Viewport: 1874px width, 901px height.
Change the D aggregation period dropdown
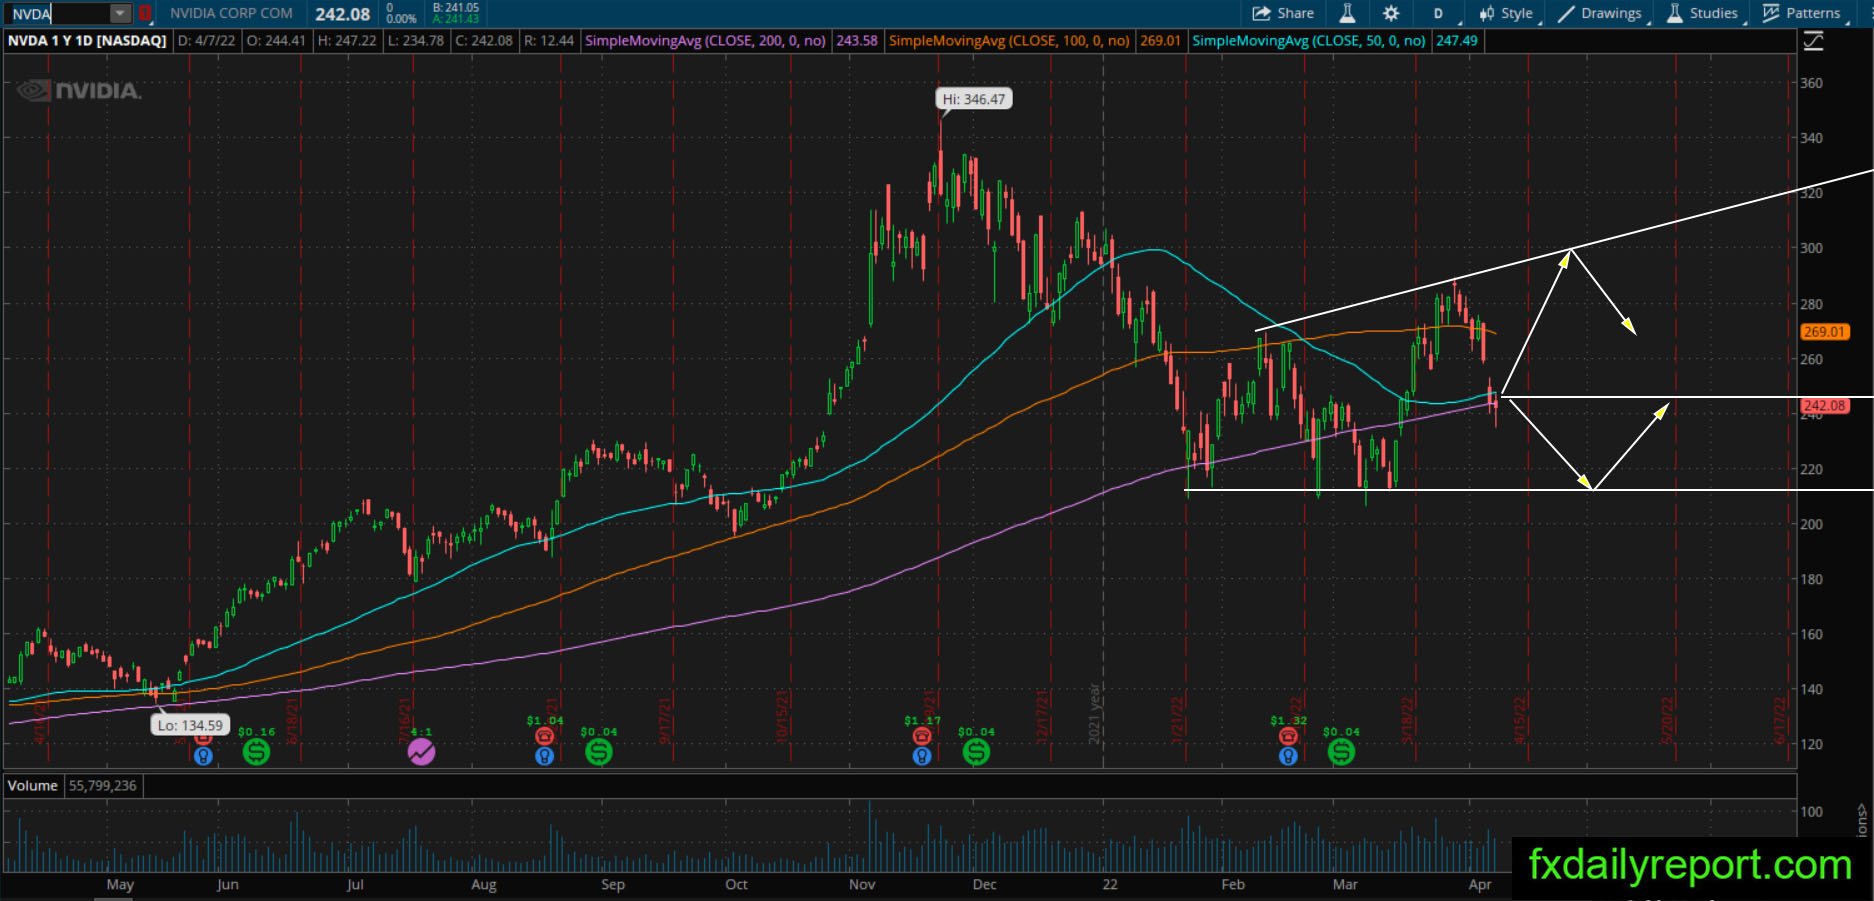(1441, 13)
